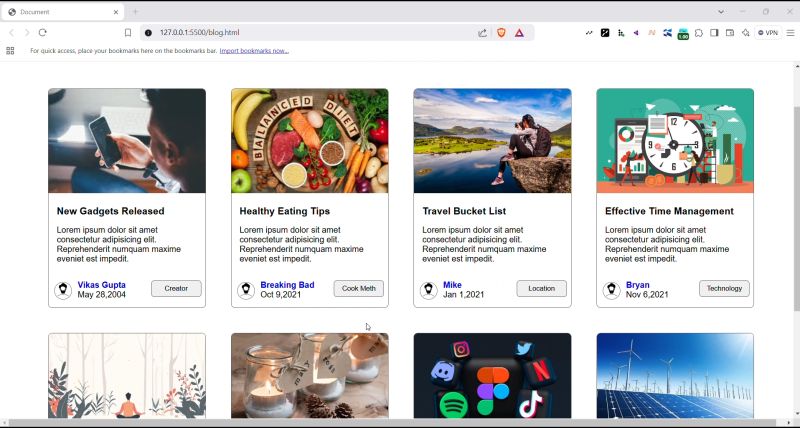Click the Creator button on gadgets card
800x428 pixels.
tap(176, 289)
